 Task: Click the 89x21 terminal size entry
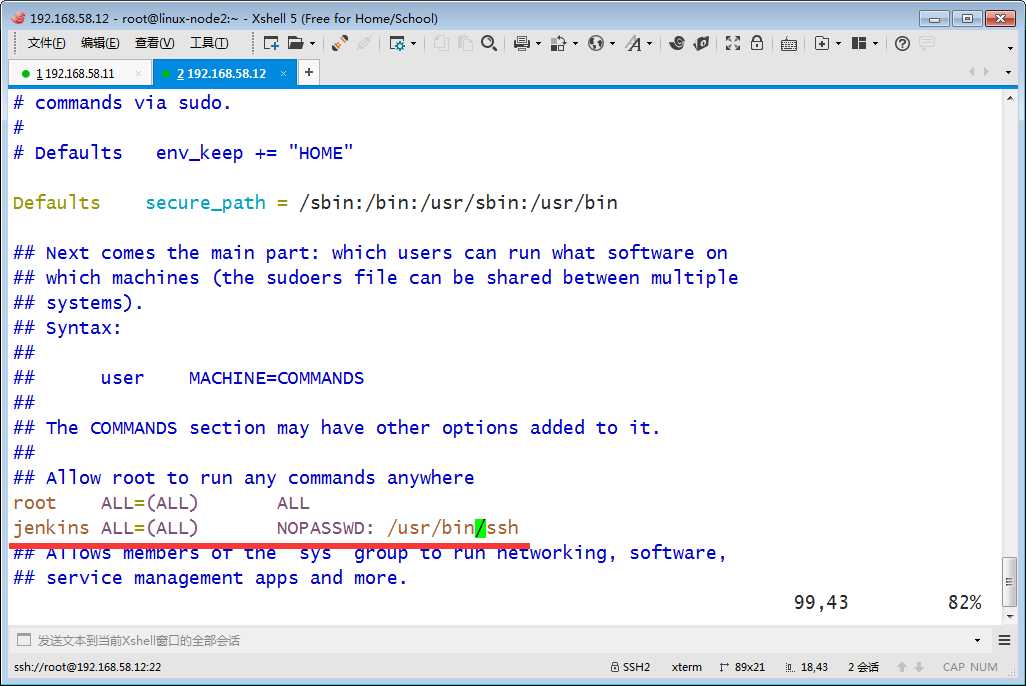pos(742,667)
